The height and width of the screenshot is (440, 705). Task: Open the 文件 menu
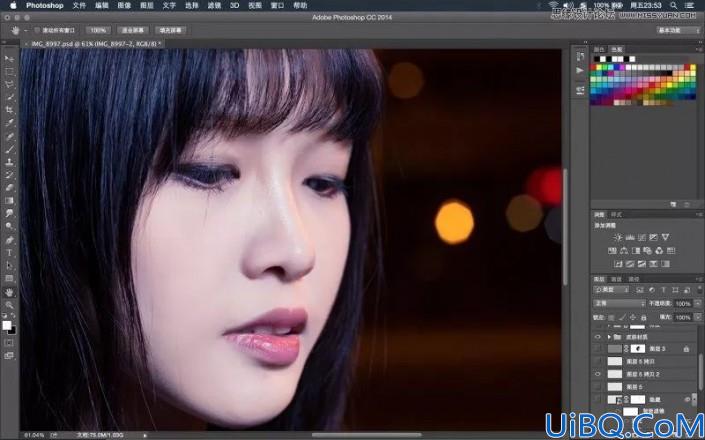(79, 5)
